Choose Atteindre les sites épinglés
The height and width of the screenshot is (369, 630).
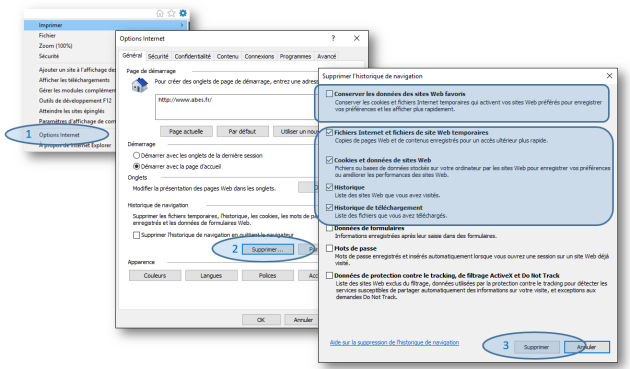72,111
